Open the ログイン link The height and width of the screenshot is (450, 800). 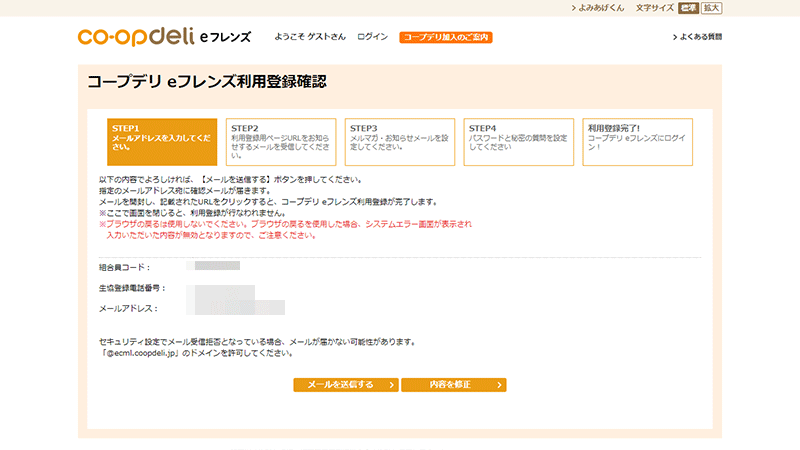(372, 37)
